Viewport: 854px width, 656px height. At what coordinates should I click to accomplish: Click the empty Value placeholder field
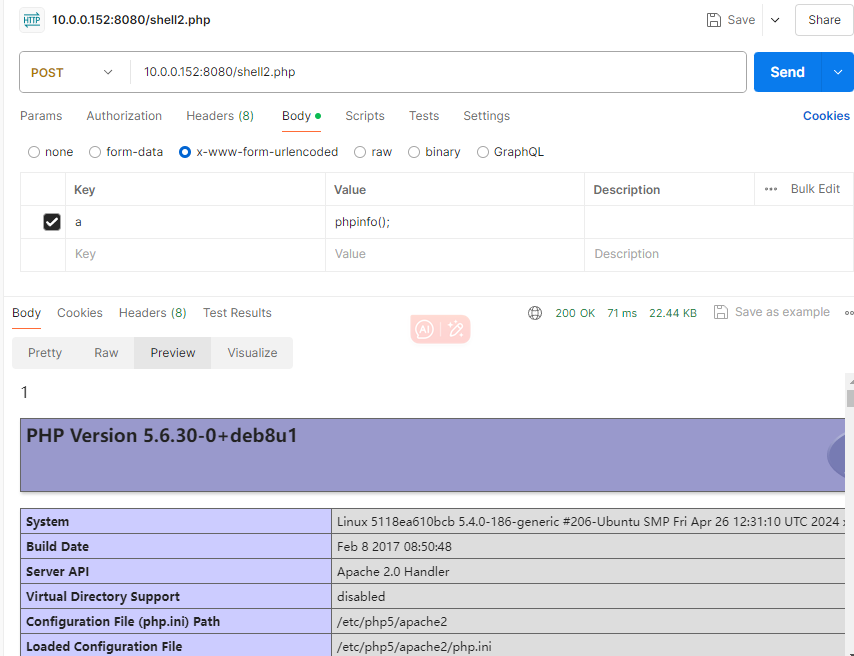tap(454, 254)
